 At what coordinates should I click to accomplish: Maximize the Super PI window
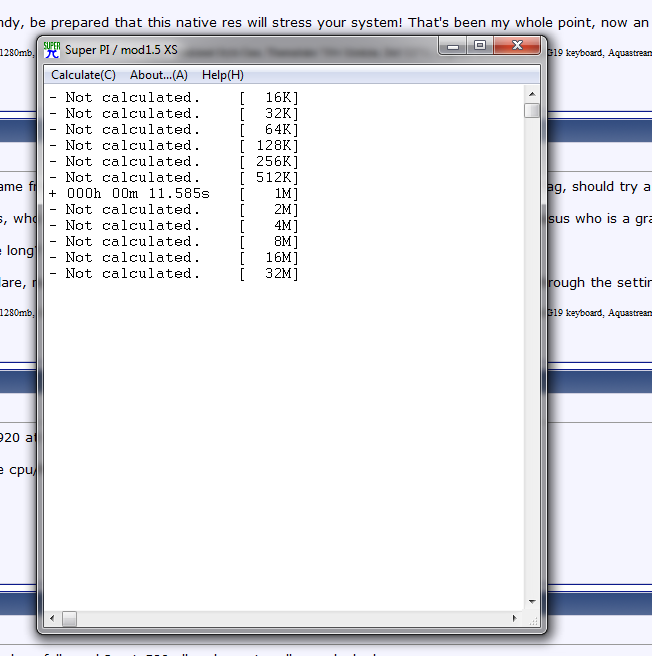480,46
